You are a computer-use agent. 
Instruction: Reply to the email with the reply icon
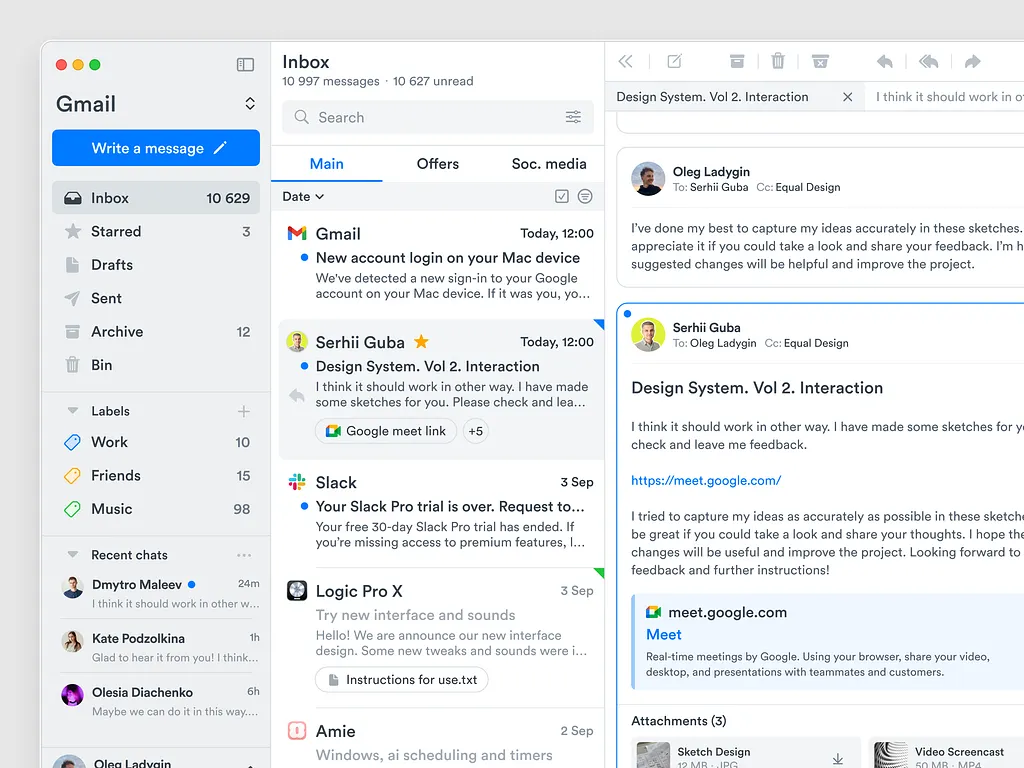(x=884, y=61)
